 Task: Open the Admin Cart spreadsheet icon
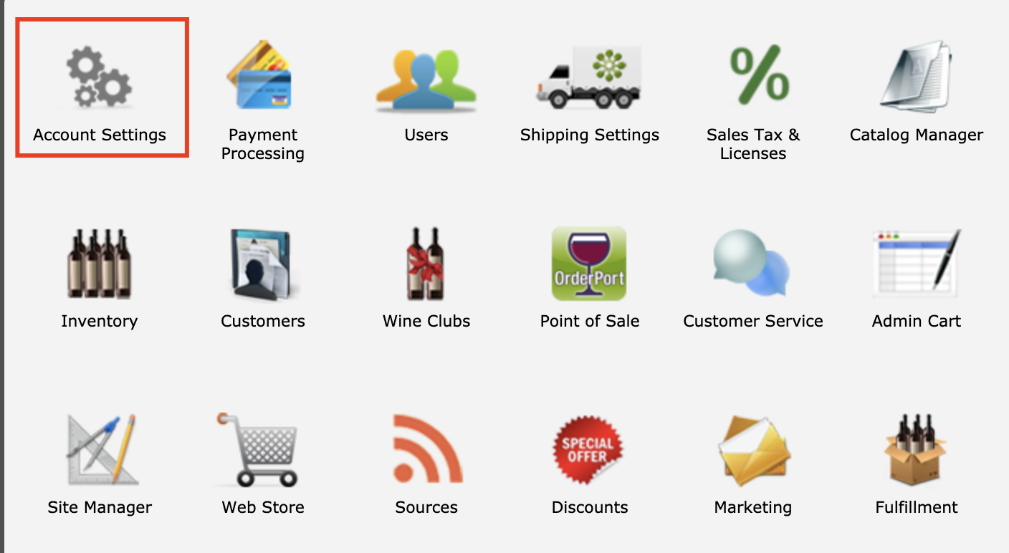[x=916, y=263]
